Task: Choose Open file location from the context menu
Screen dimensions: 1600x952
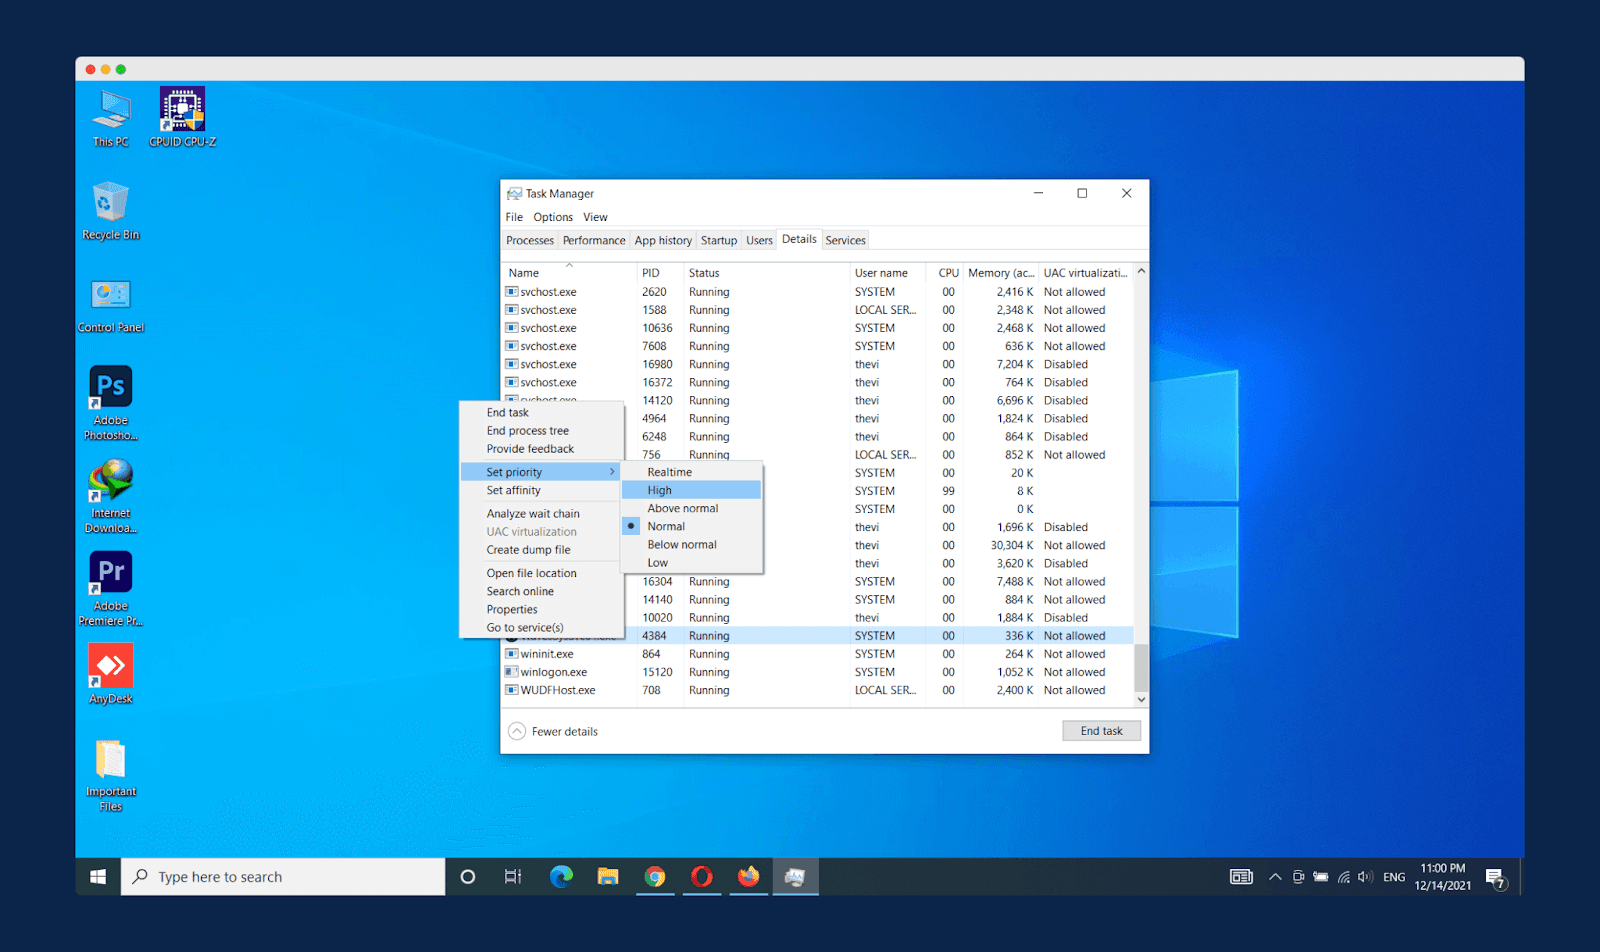Action: (531, 572)
